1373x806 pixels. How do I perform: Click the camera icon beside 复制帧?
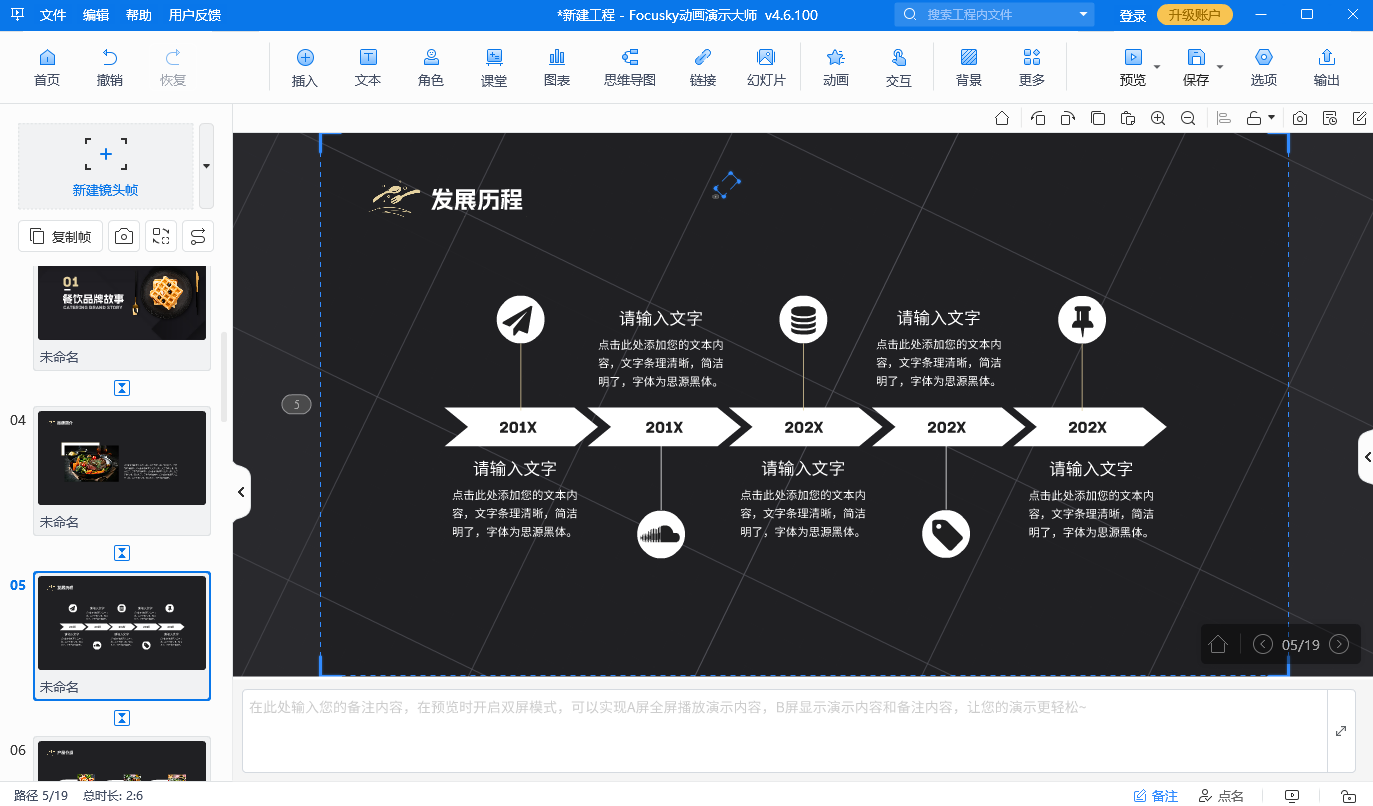(124, 236)
